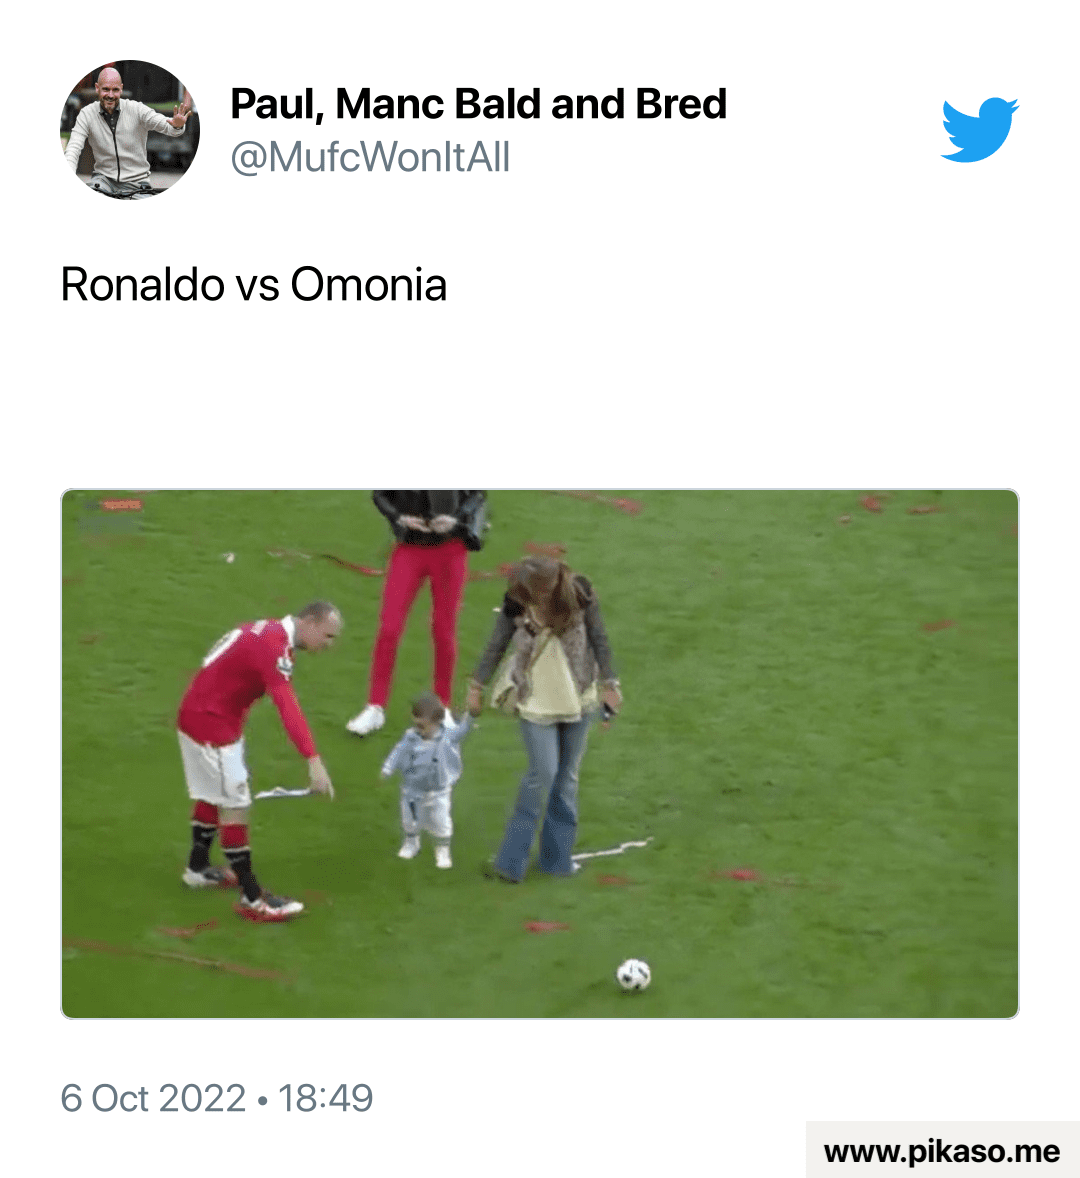
Task: Select the word Omonia in the tweet
Action: 369,285
